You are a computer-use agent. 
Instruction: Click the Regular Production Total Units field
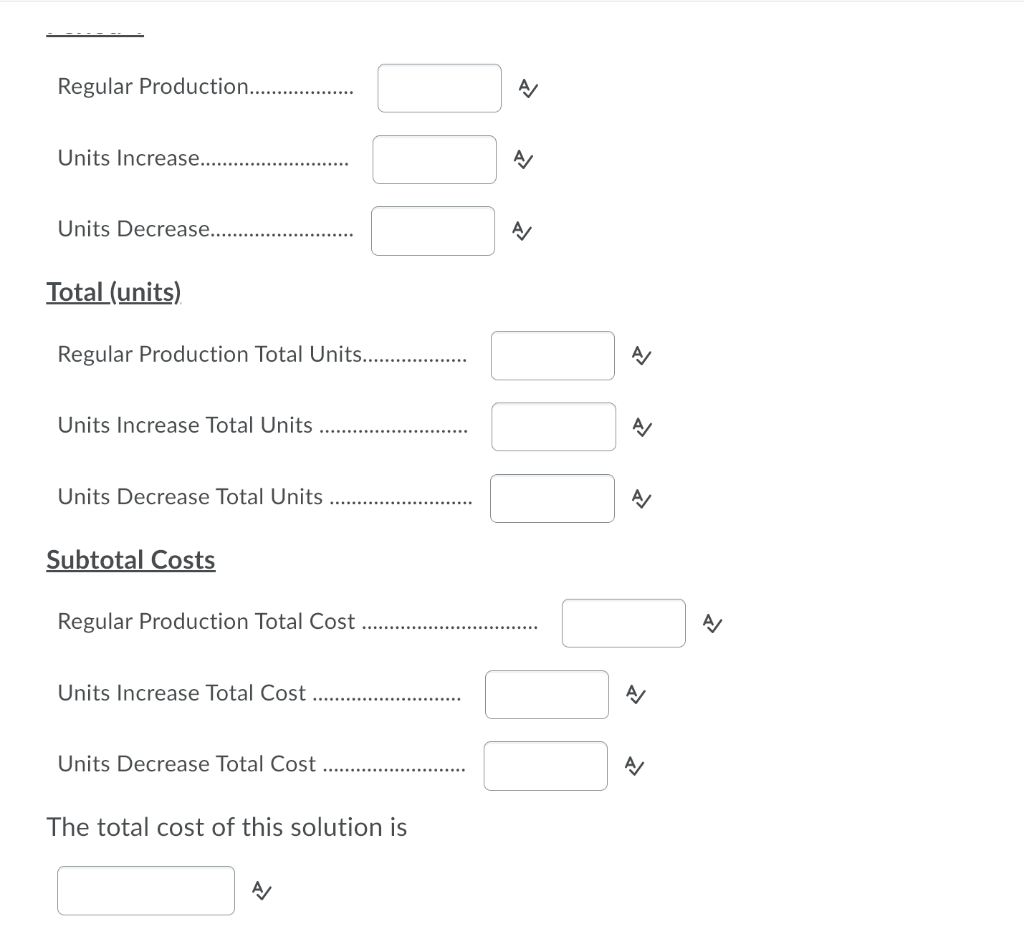point(552,356)
